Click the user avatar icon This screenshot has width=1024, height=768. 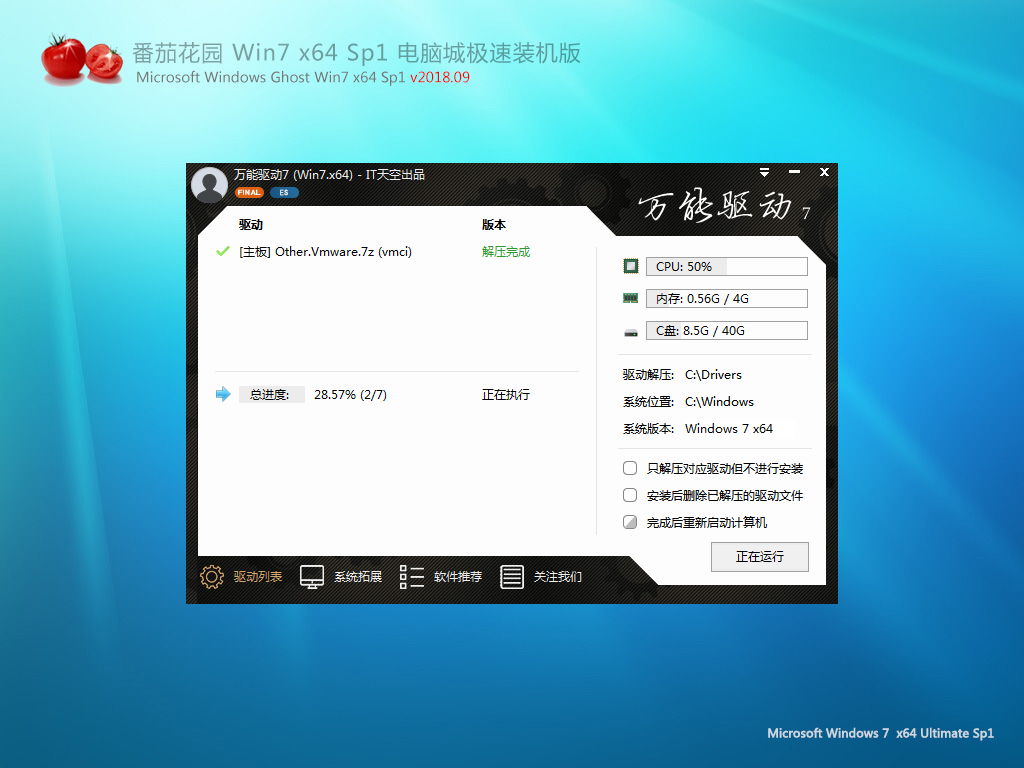[x=209, y=185]
